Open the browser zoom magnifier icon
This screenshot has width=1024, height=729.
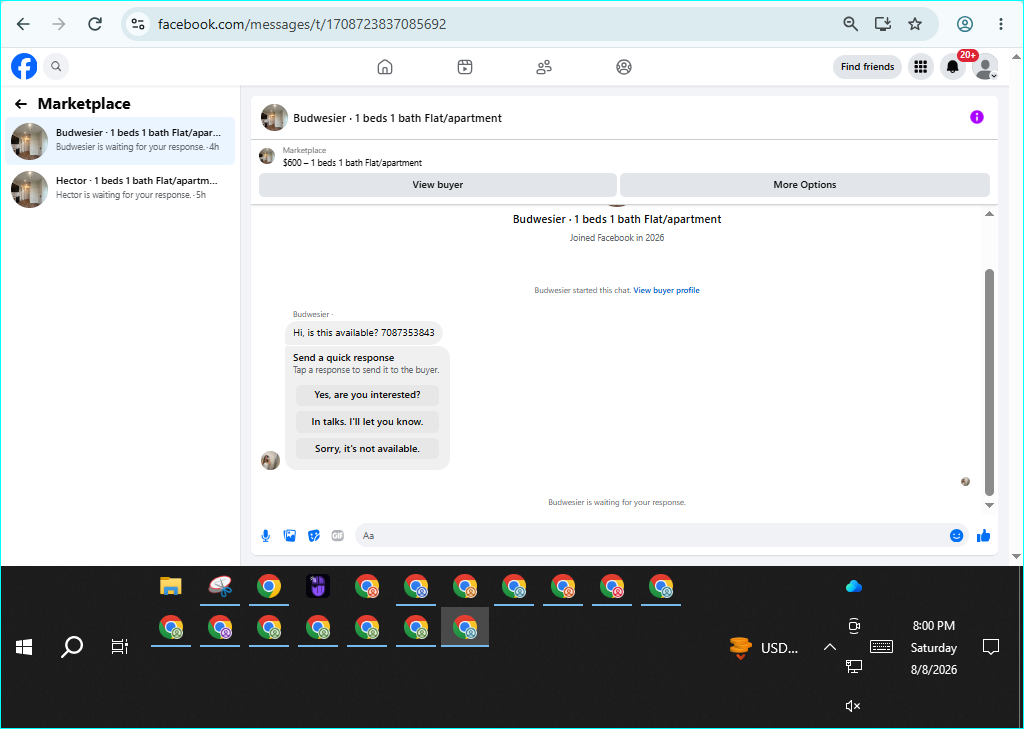tap(850, 24)
